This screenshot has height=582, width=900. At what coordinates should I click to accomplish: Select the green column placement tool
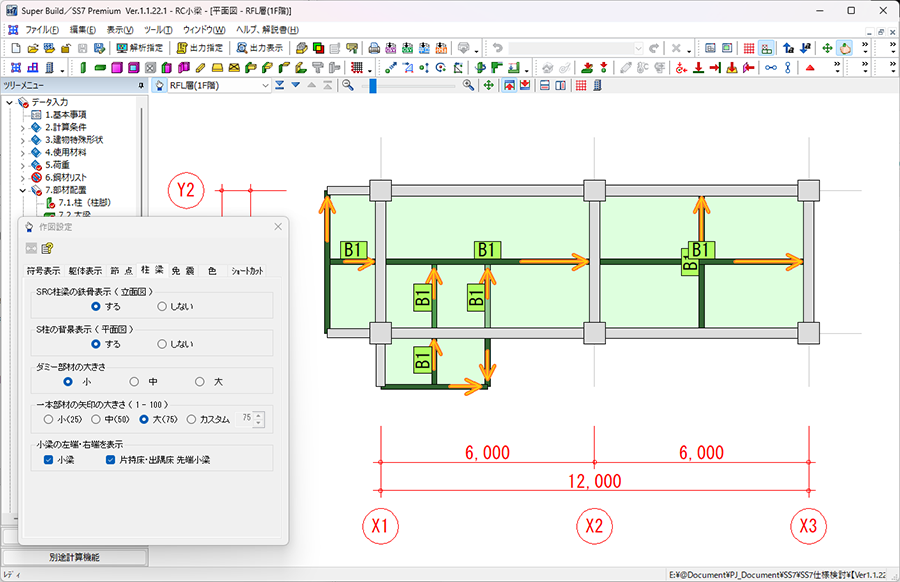[84, 68]
